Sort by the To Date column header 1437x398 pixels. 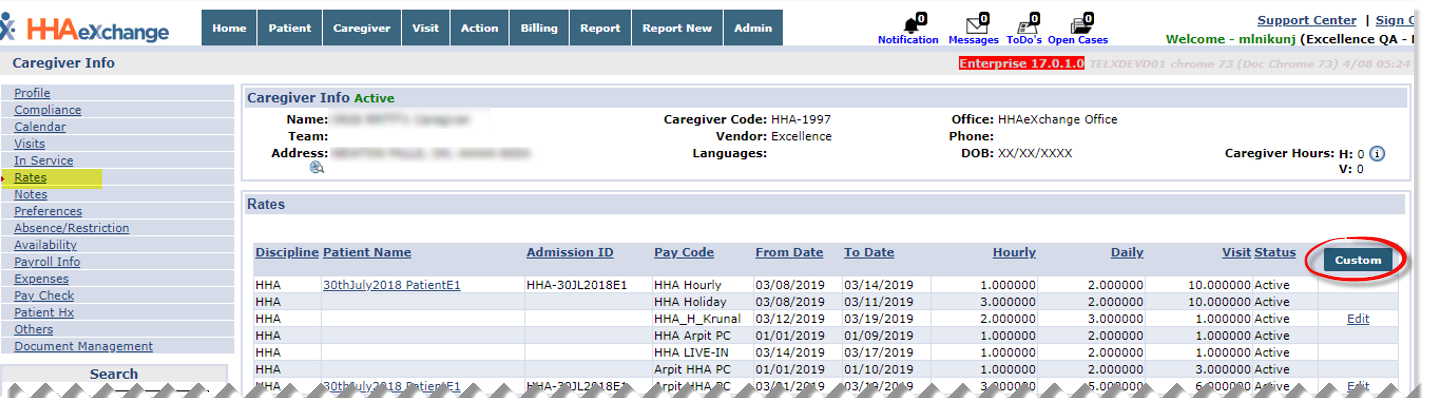869,253
